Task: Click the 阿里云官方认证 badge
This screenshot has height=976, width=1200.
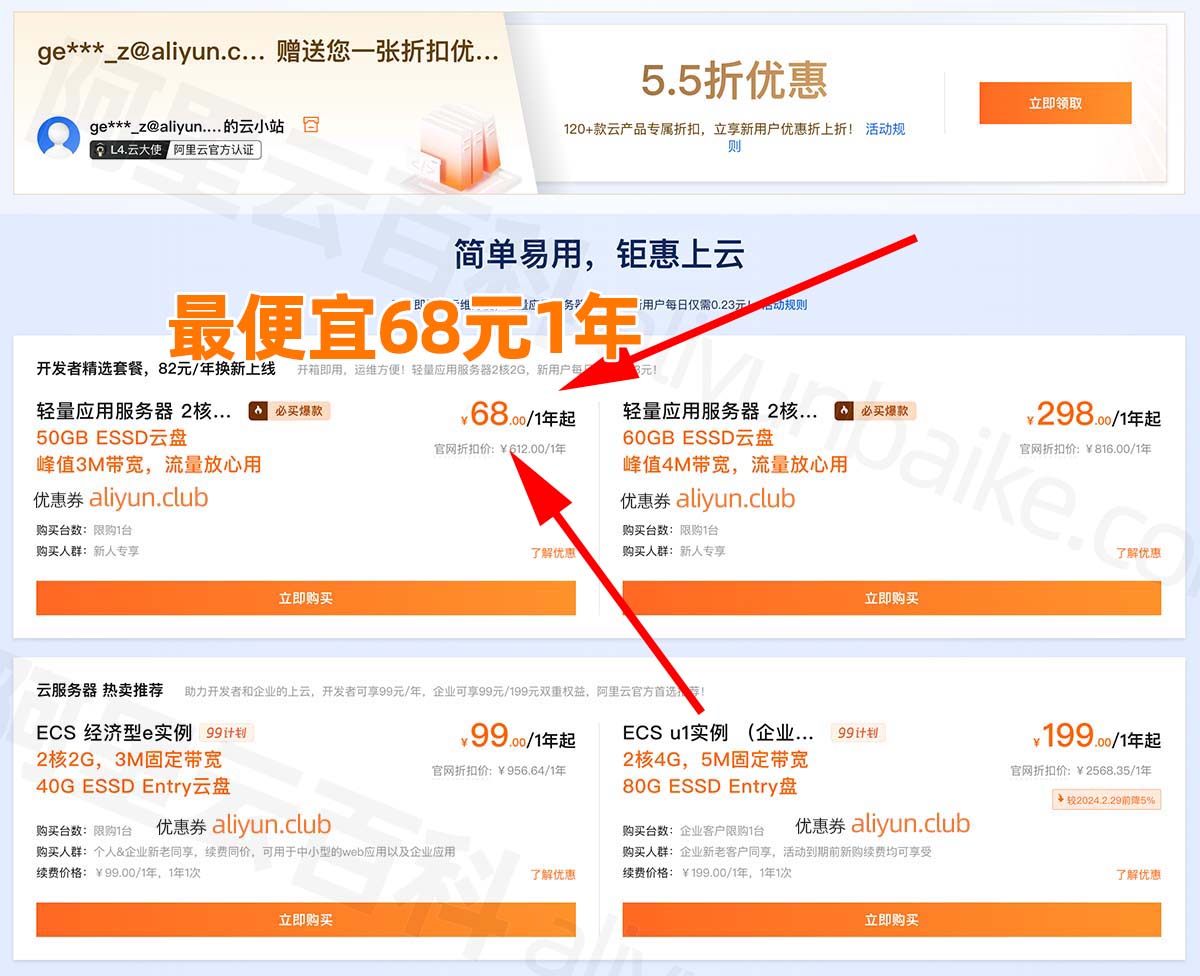Action: [x=213, y=150]
